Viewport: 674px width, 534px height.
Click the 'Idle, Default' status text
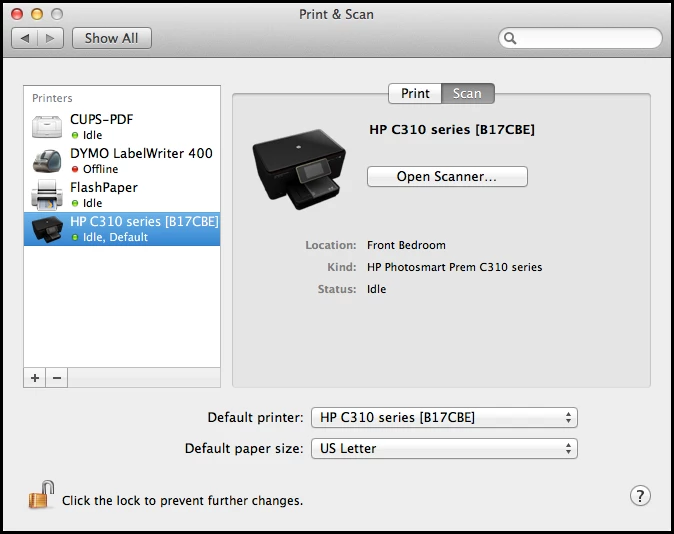pyautogui.click(x=115, y=237)
